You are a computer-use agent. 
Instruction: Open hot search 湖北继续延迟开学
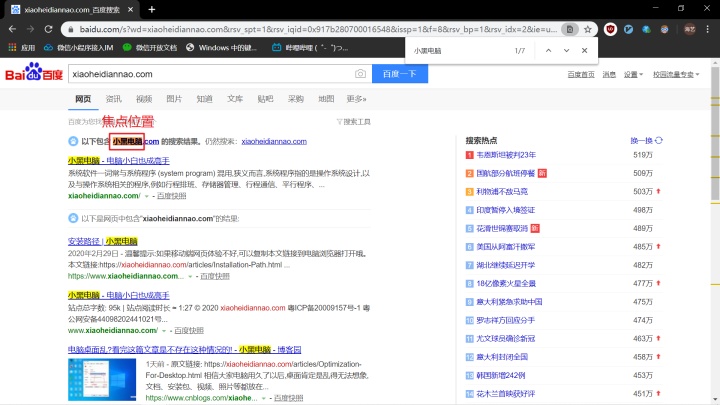pyautogui.click(x=506, y=265)
